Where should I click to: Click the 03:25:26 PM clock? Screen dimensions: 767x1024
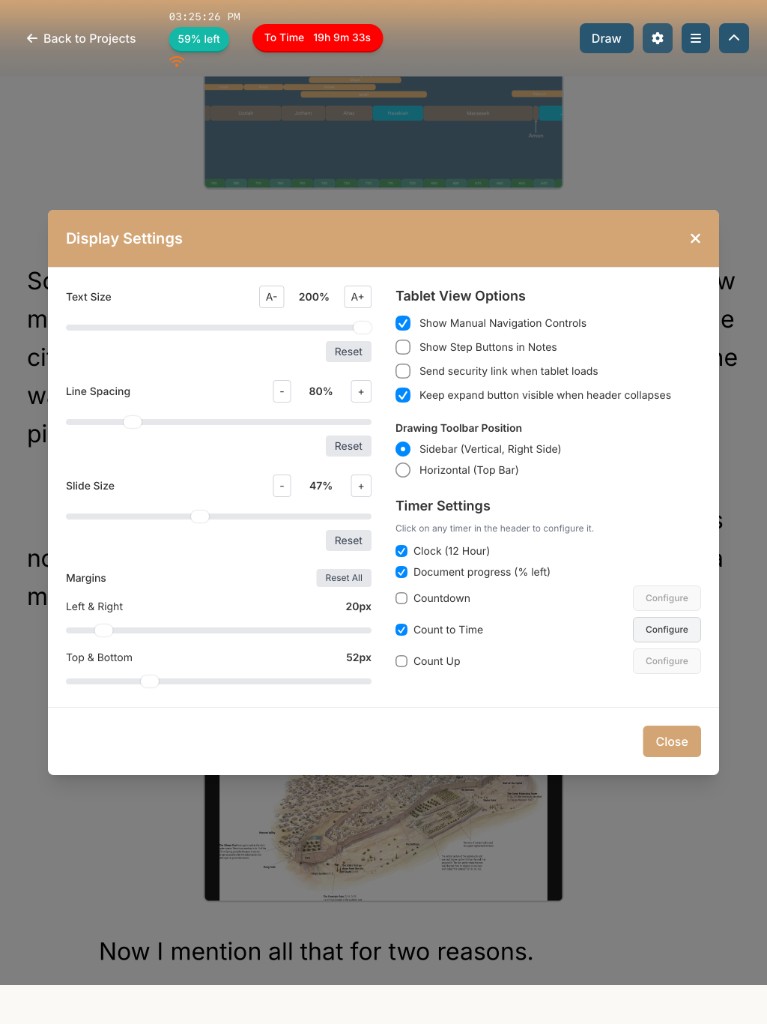coord(204,16)
